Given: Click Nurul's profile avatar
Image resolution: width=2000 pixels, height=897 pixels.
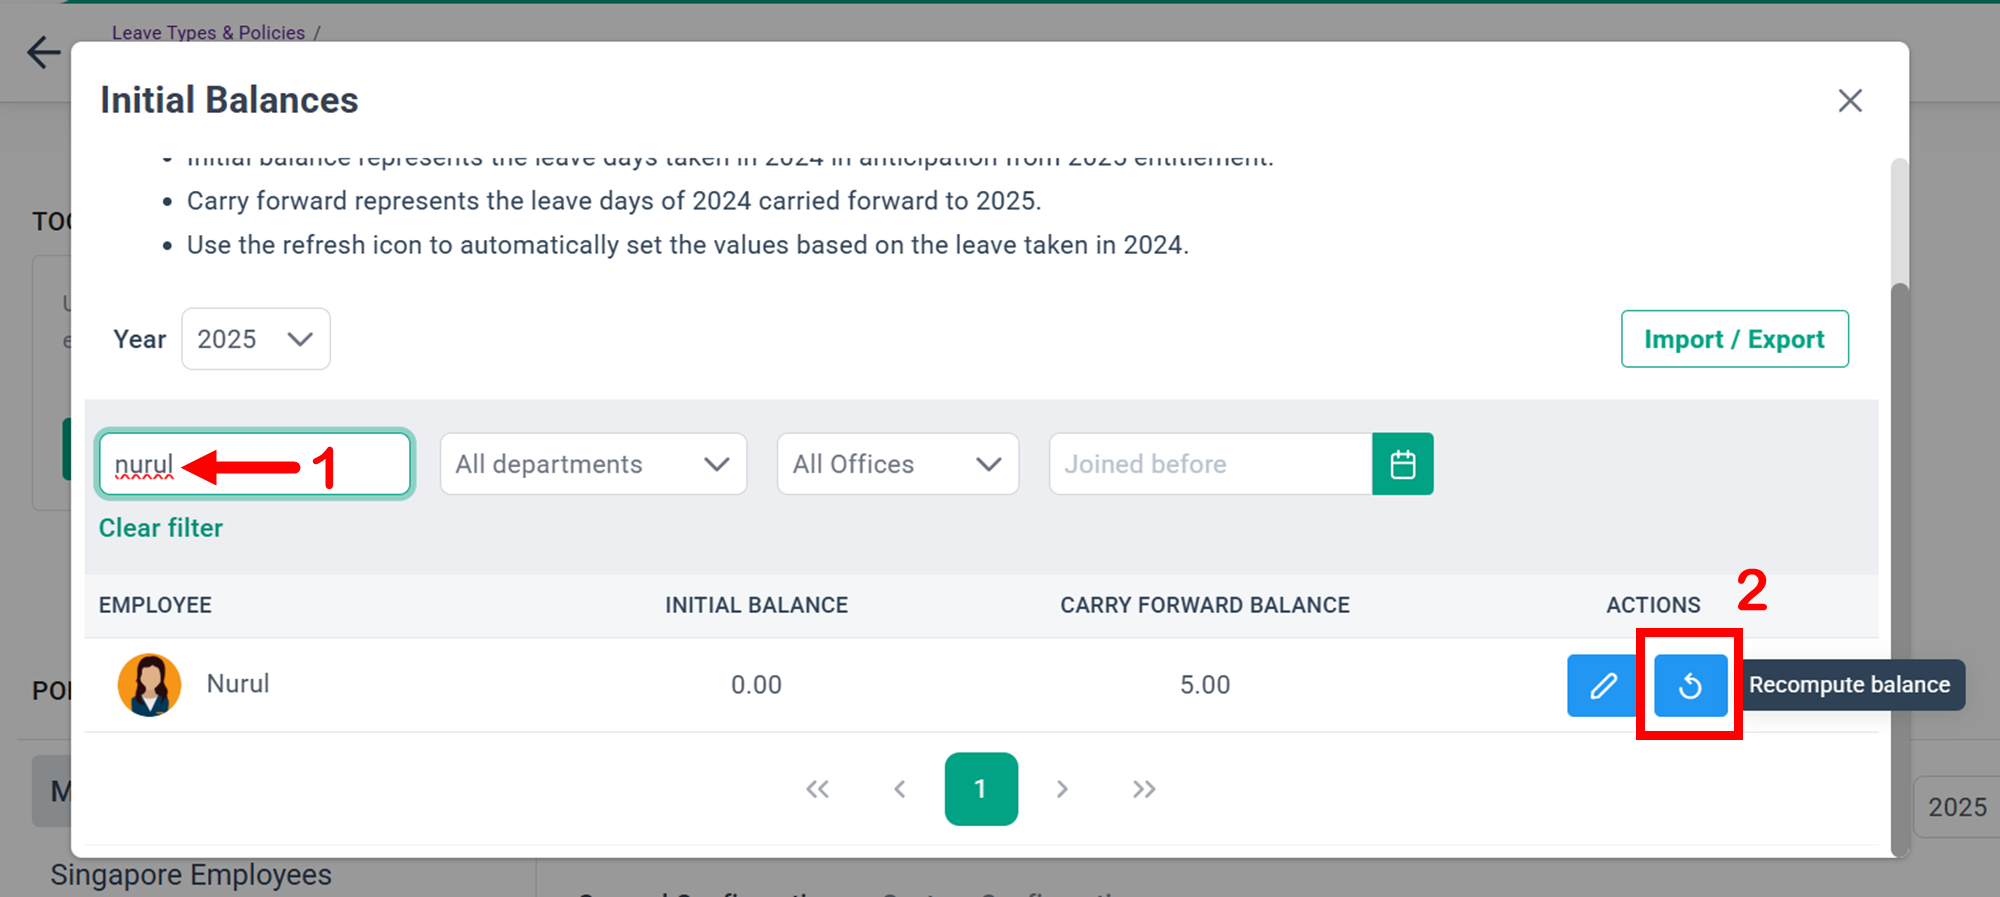Looking at the screenshot, I should click(150, 685).
